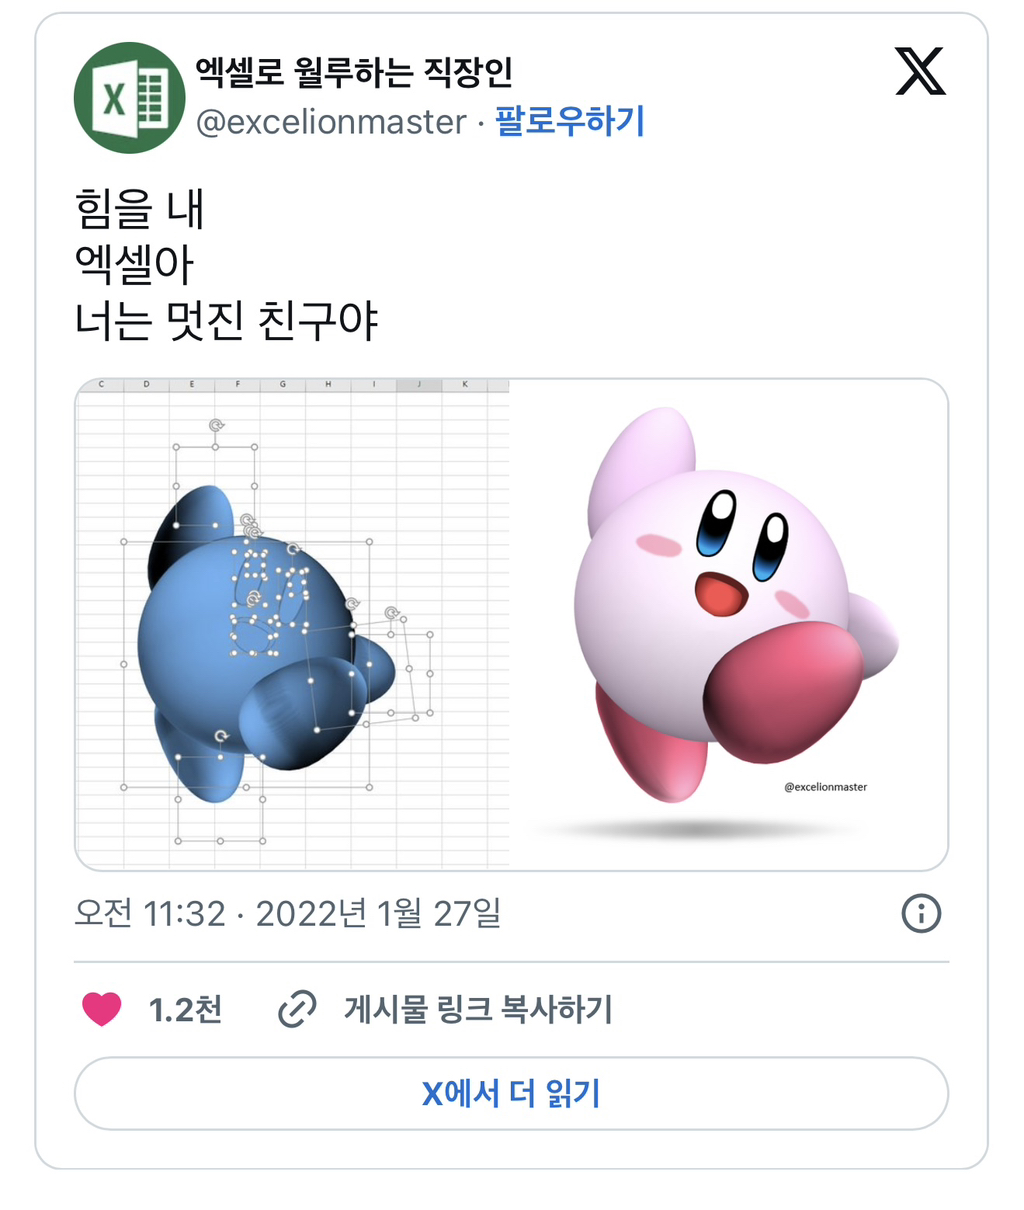Like the post with the pink heart
The width and height of the screenshot is (1024, 1210).
pos(101,1009)
